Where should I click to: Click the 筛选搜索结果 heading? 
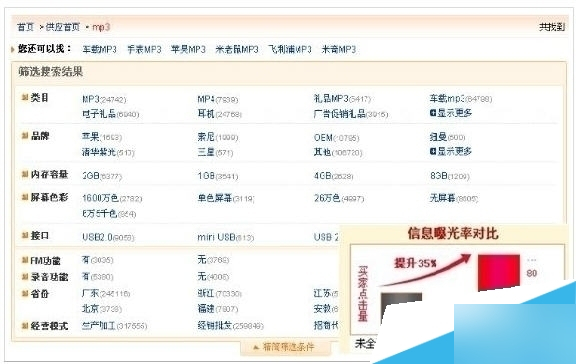pyautogui.click(x=51, y=72)
